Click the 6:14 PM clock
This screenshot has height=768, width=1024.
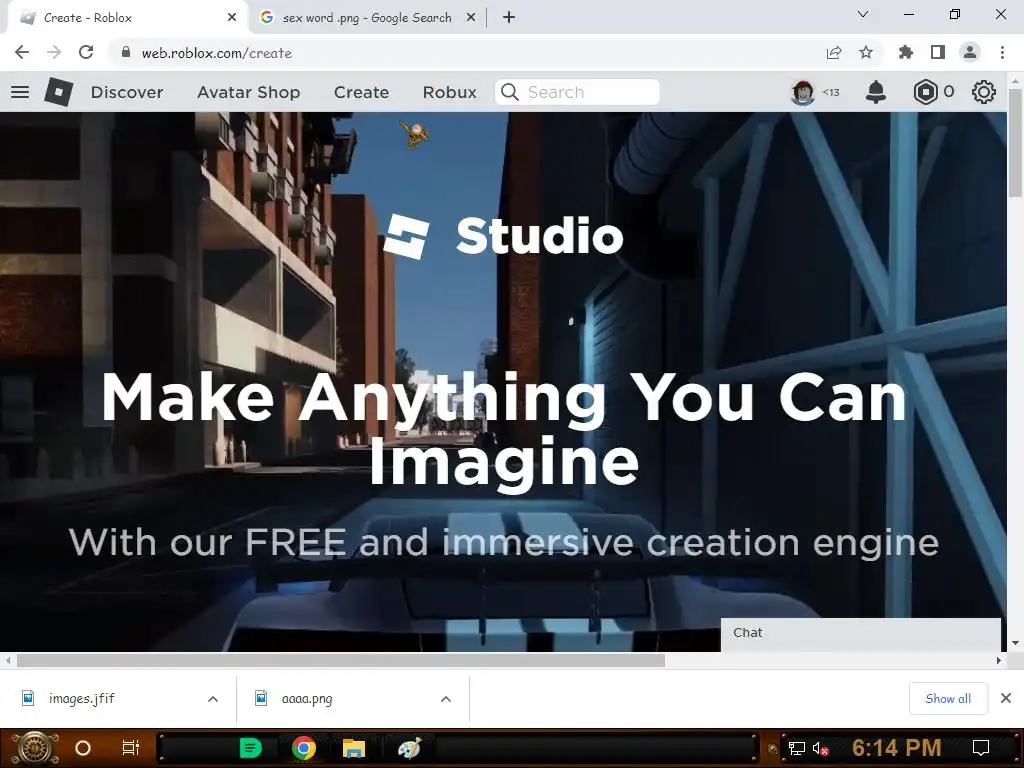pos(897,748)
